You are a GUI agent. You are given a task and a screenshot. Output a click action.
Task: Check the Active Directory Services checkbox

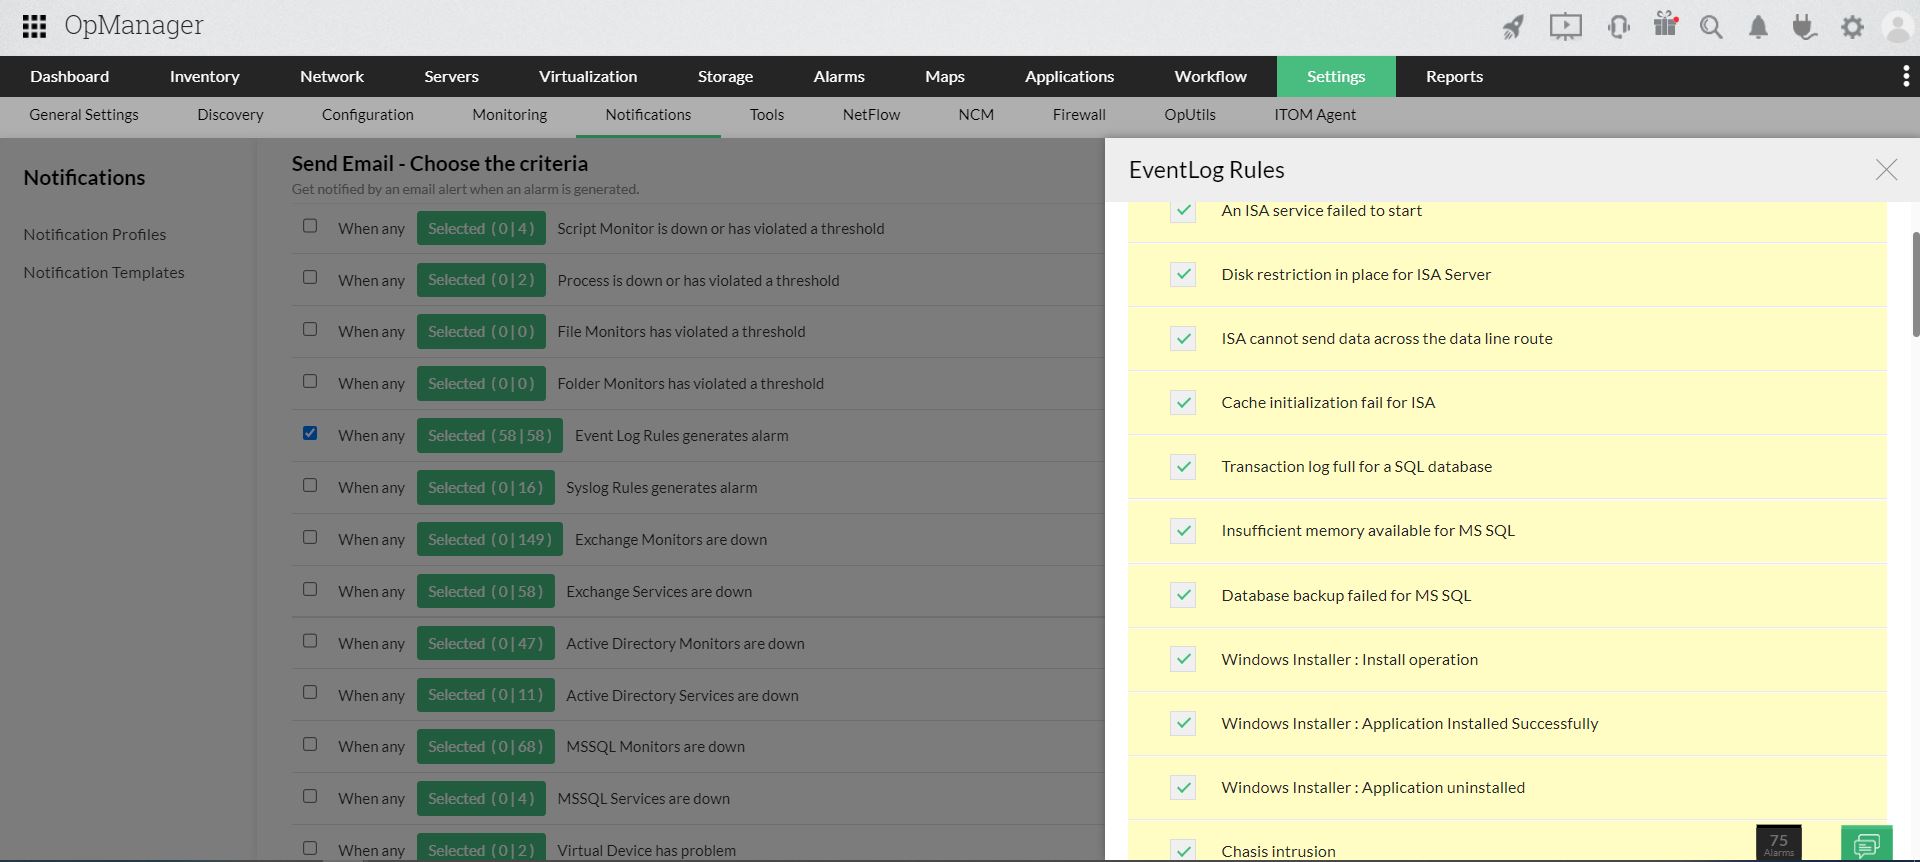(x=310, y=692)
